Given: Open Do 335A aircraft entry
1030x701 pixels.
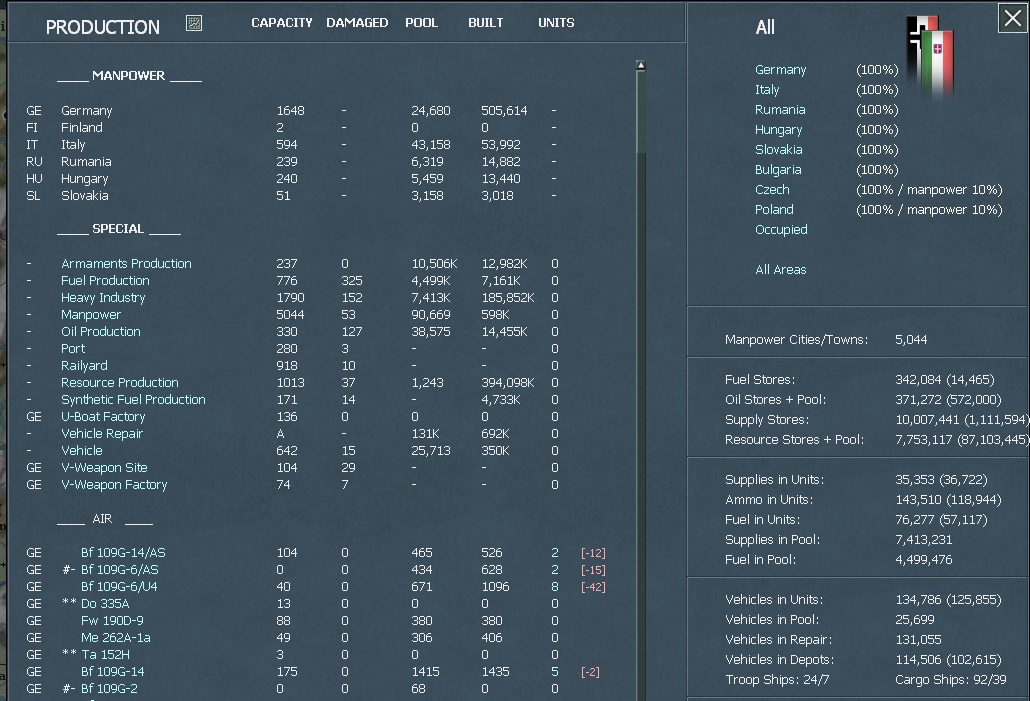Looking at the screenshot, I should (x=105, y=604).
